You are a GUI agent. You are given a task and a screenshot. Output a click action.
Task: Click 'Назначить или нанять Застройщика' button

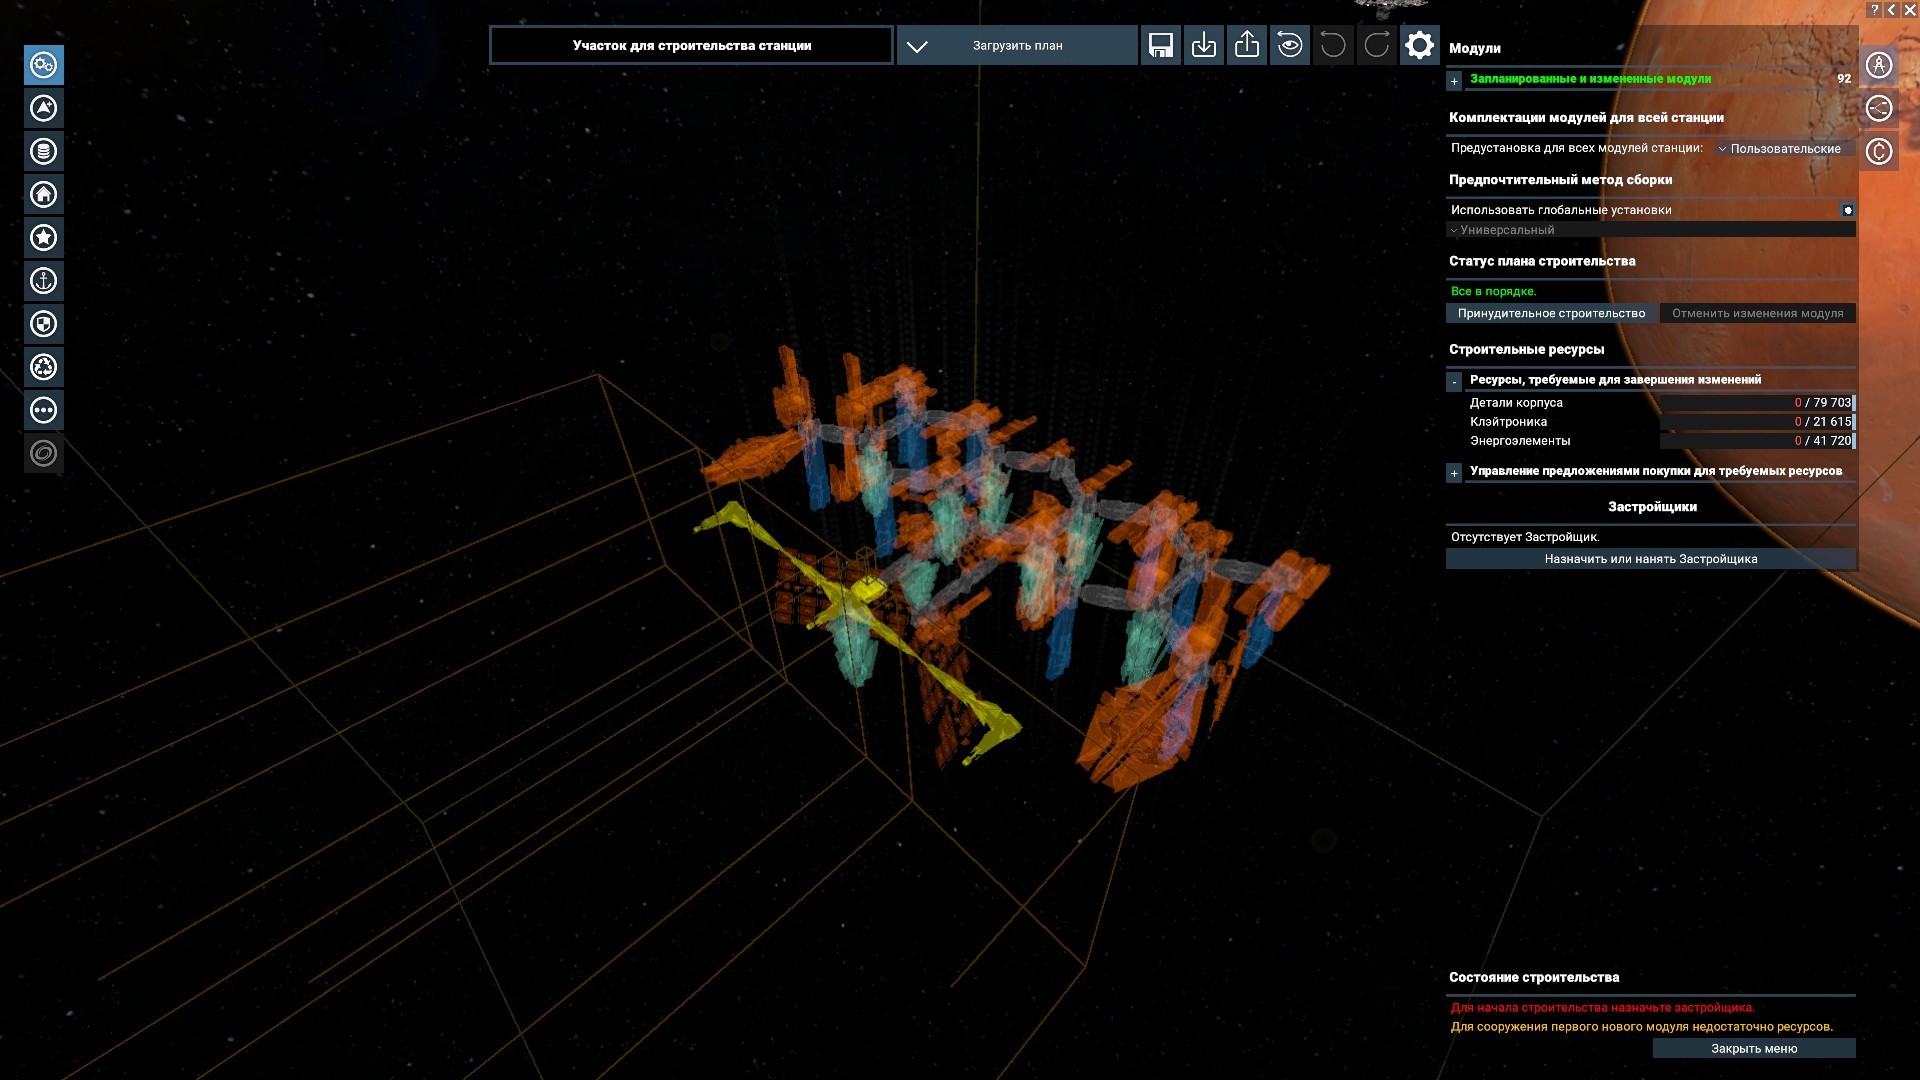1650,559
